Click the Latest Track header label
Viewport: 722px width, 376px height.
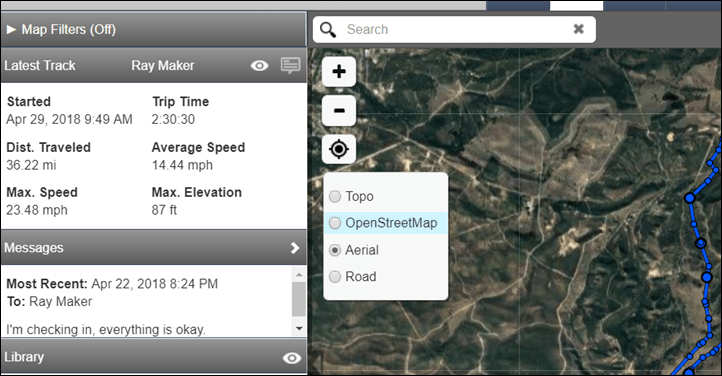40,65
